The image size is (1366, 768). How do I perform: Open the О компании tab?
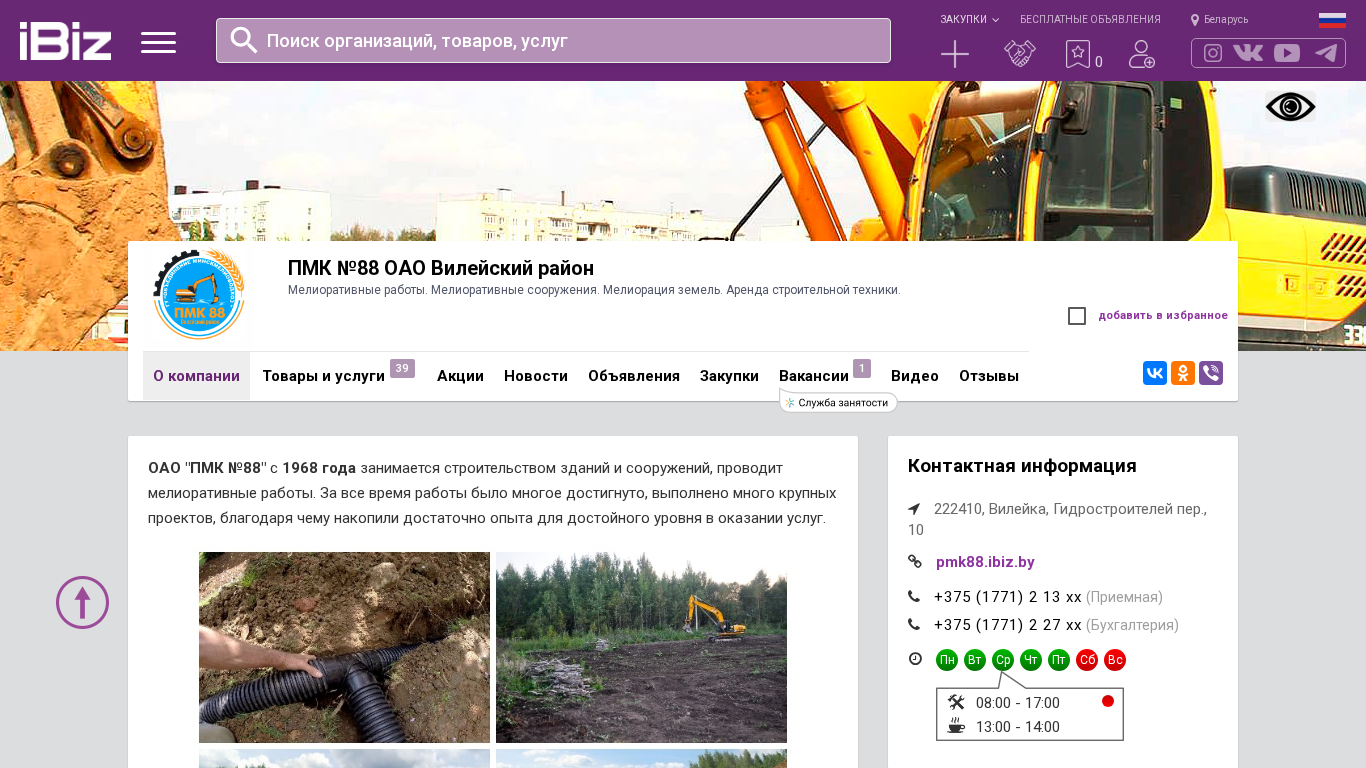(x=196, y=376)
